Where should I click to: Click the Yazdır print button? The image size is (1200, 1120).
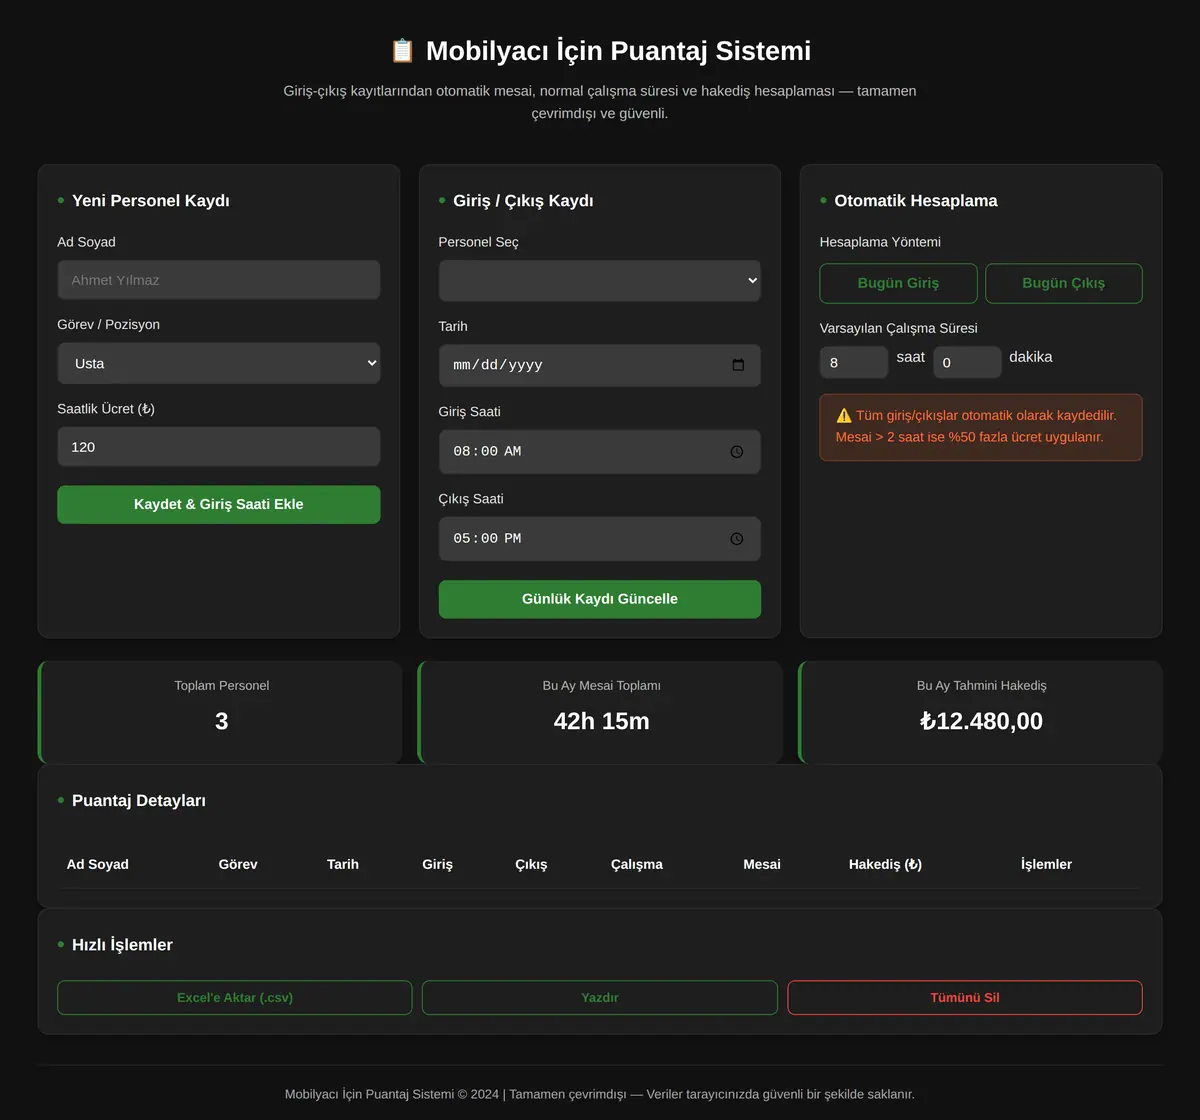pyautogui.click(x=600, y=998)
